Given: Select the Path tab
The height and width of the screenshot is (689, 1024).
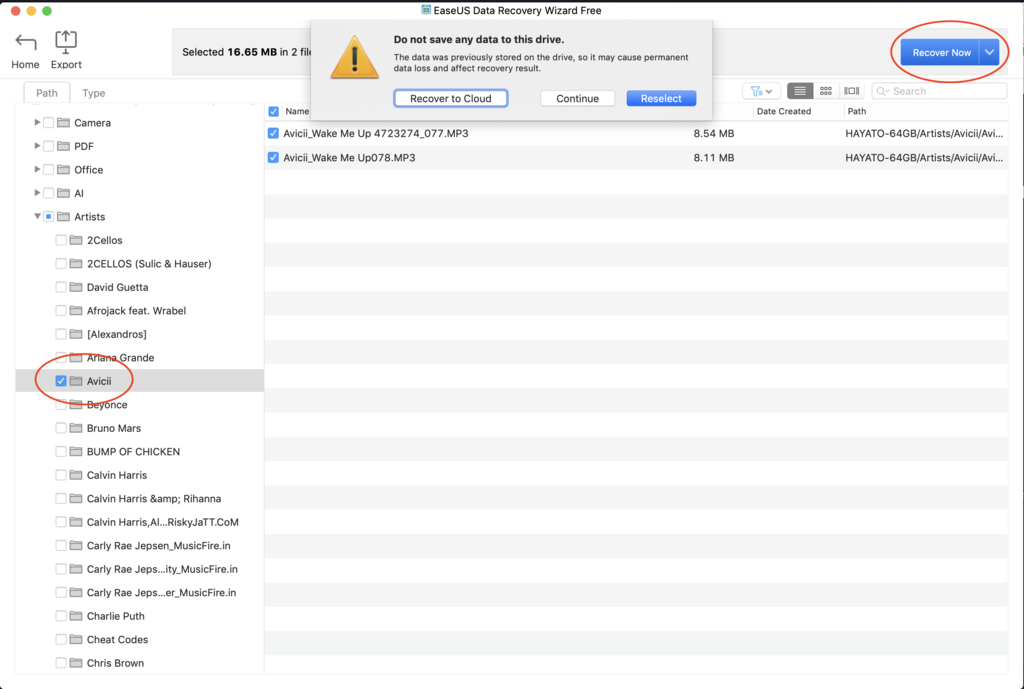Looking at the screenshot, I should pos(46,92).
